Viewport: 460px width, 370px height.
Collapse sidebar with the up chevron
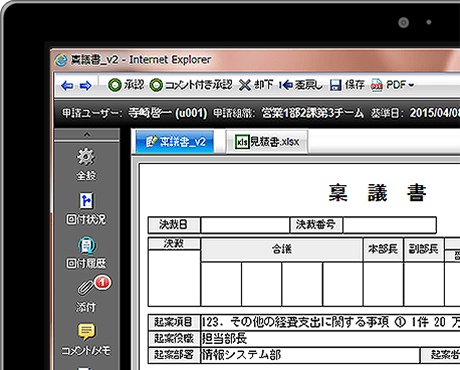(87, 135)
